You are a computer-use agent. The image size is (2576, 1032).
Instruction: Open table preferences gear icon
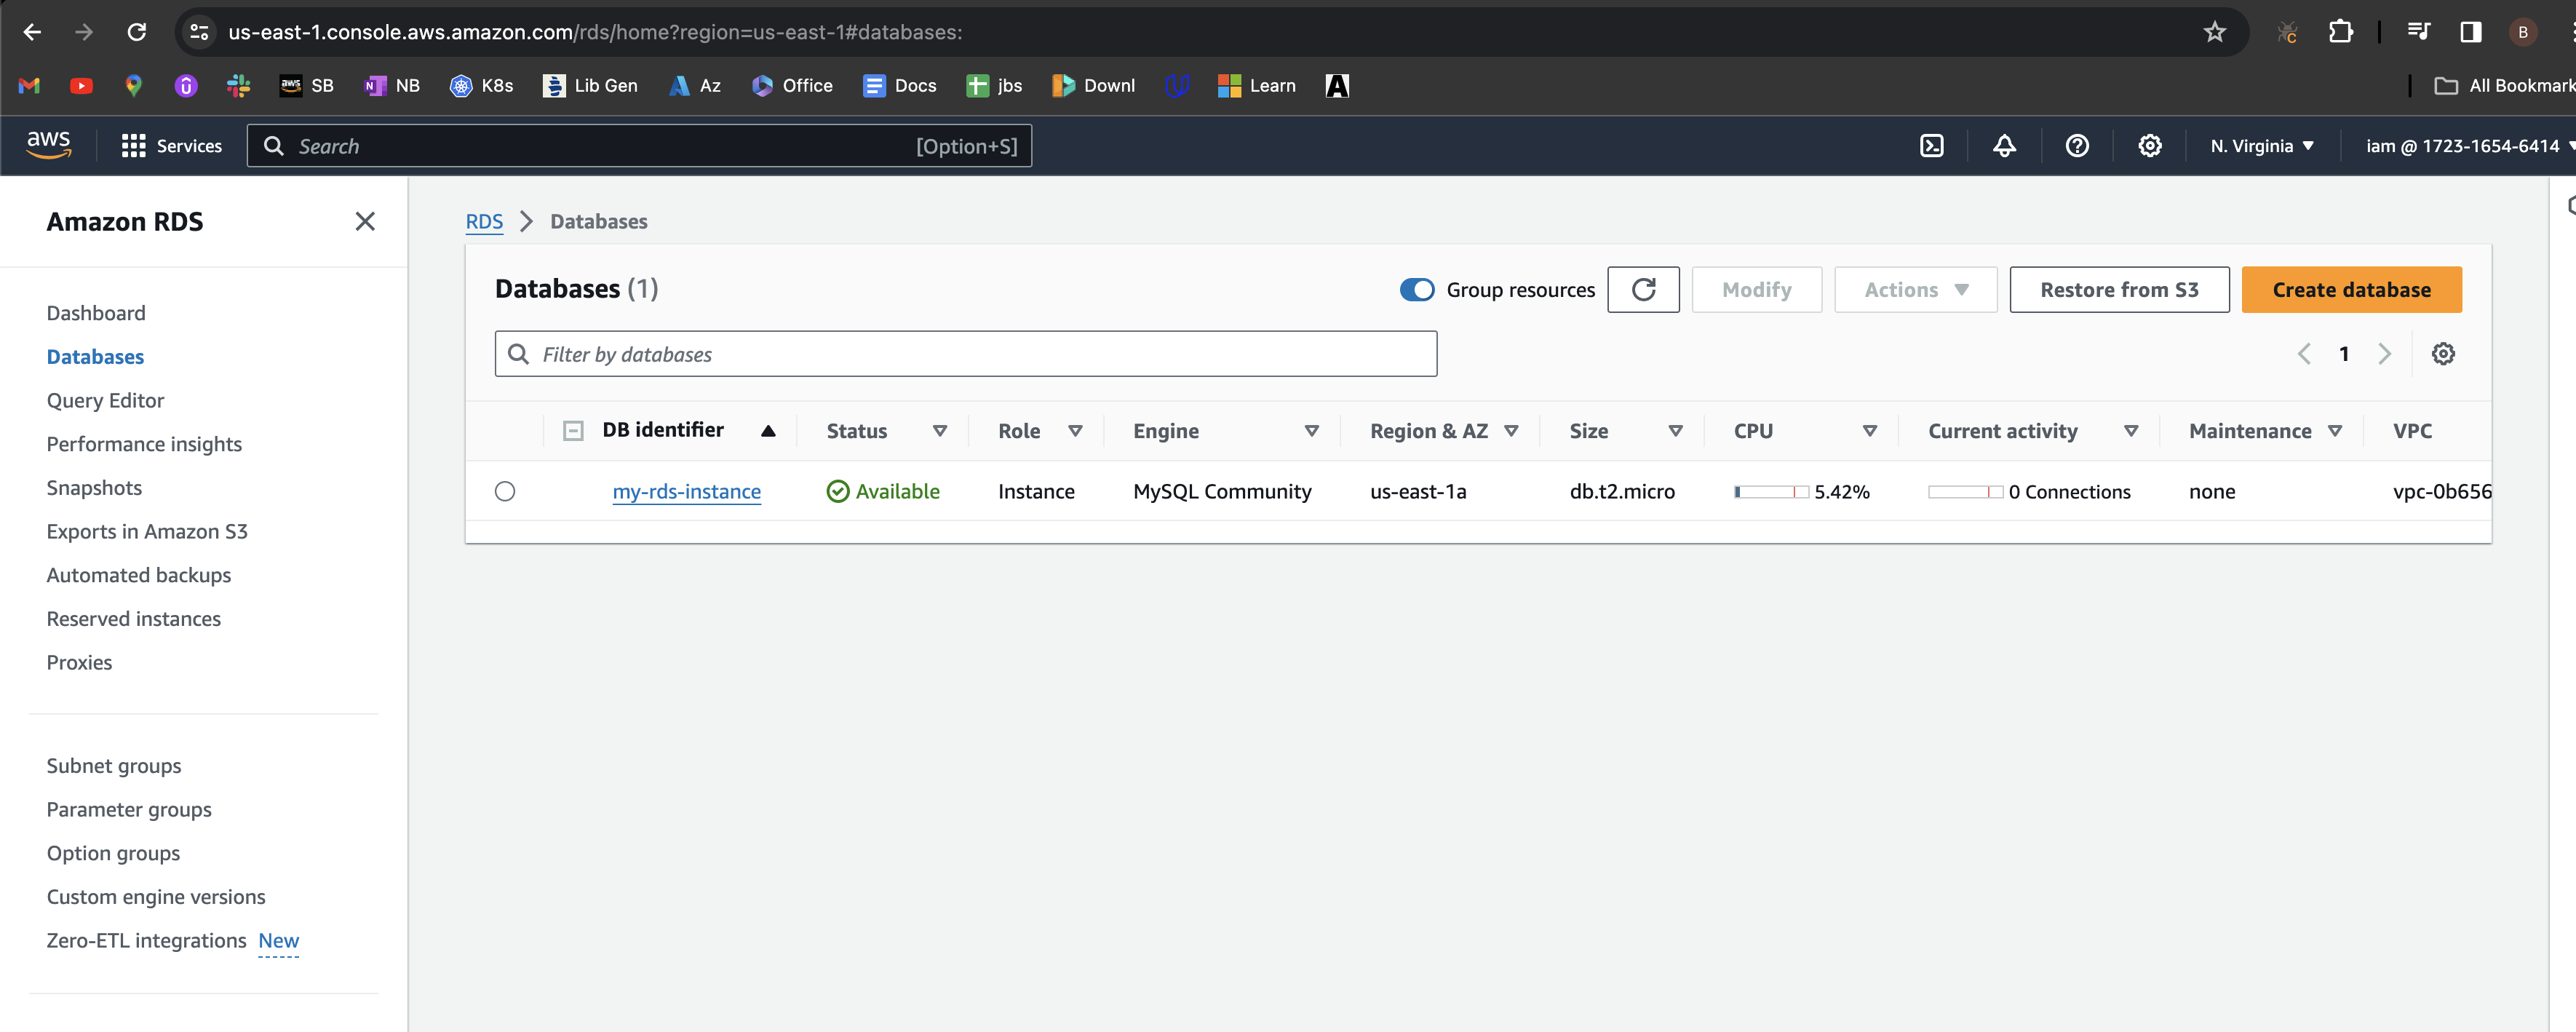click(2443, 354)
